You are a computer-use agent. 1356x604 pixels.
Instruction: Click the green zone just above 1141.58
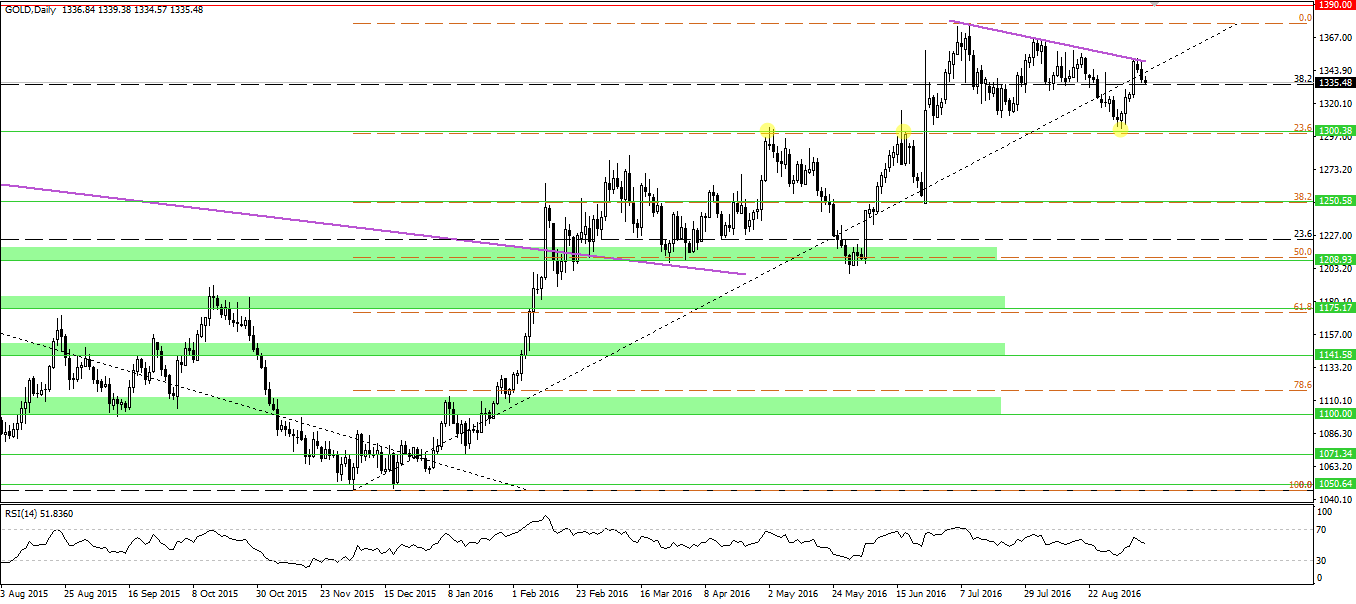500,348
